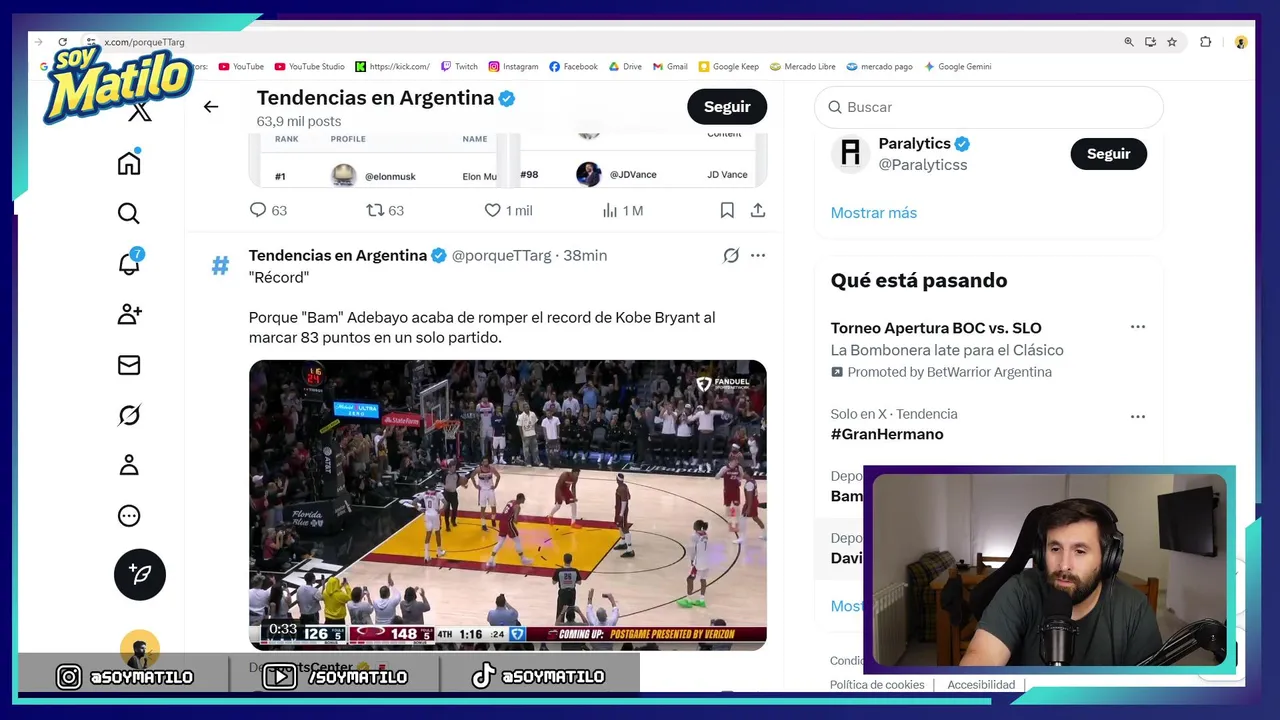The height and width of the screenshot is (720, 1280).
Task: Open the follow people sidebar icon
Action: pos(129,314)
